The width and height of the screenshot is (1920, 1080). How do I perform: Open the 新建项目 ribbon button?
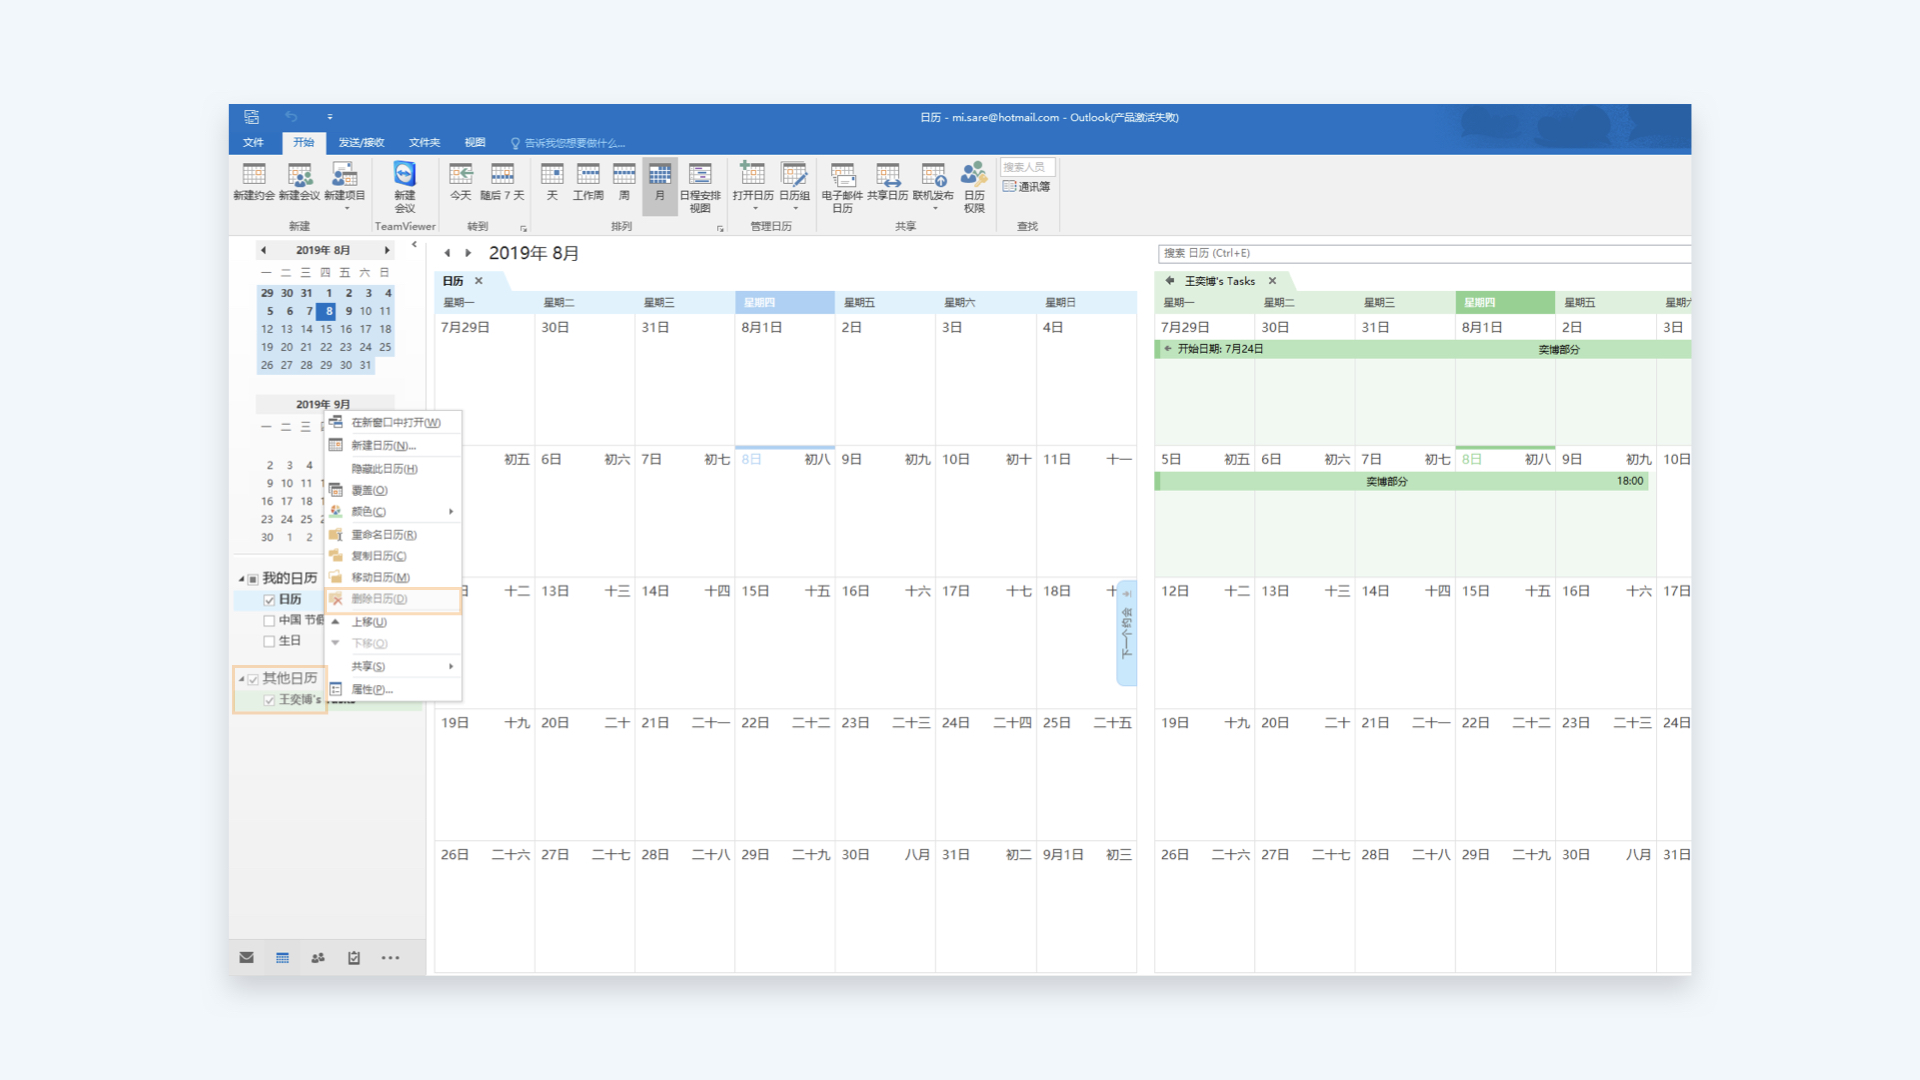point(344,185)
